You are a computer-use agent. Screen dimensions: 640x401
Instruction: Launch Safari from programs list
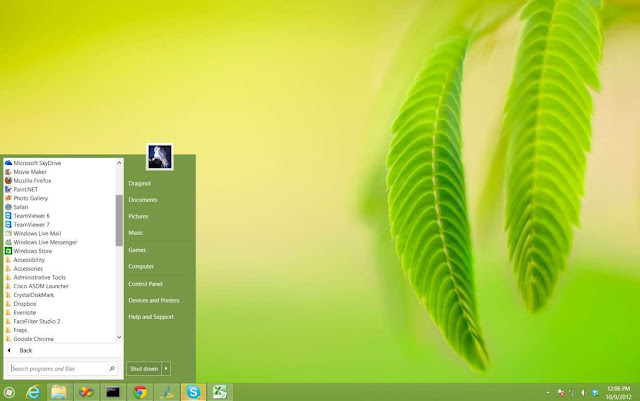16,207
